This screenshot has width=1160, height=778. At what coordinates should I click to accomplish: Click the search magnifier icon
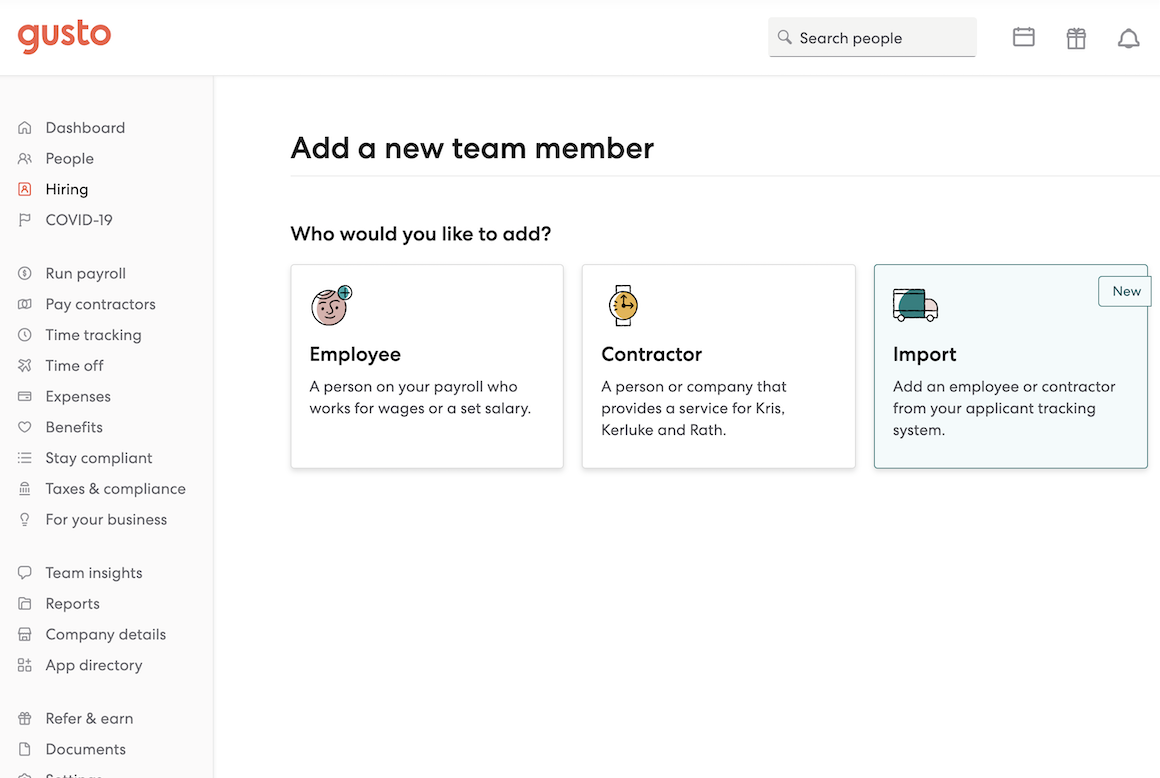tap(784, 37)
